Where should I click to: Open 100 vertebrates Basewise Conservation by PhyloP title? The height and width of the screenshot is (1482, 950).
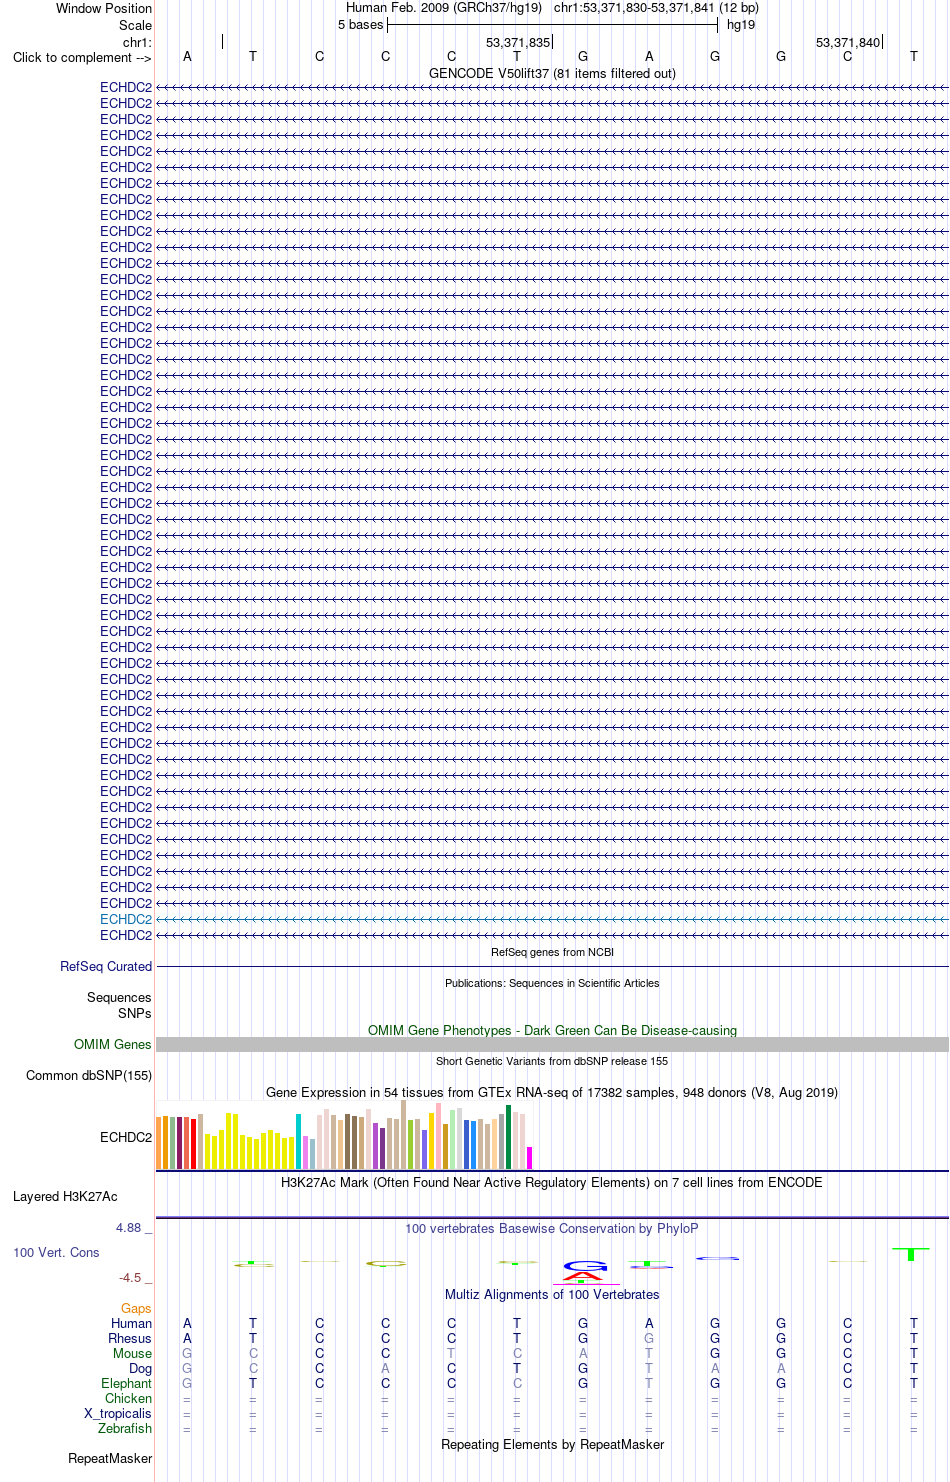click(552, 1228)
